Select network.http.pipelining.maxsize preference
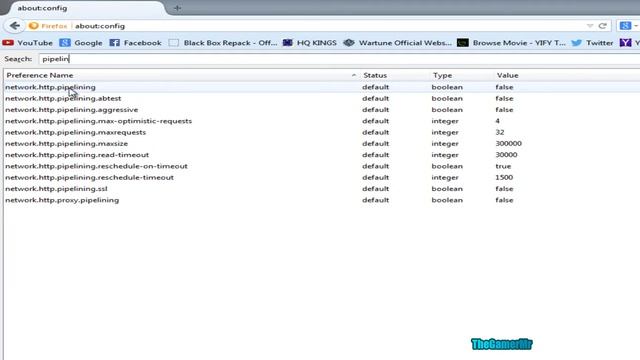The width and height of the screenshot is (640, 360). tap(67, 144)
